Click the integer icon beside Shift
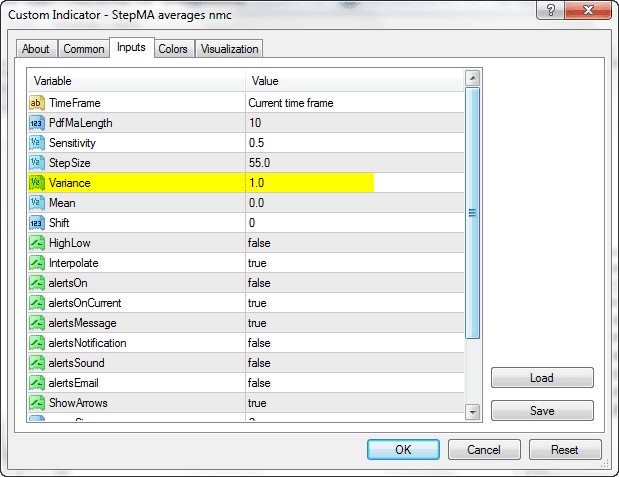Screen dimensions: 619x477 click(x=37, y=223)
